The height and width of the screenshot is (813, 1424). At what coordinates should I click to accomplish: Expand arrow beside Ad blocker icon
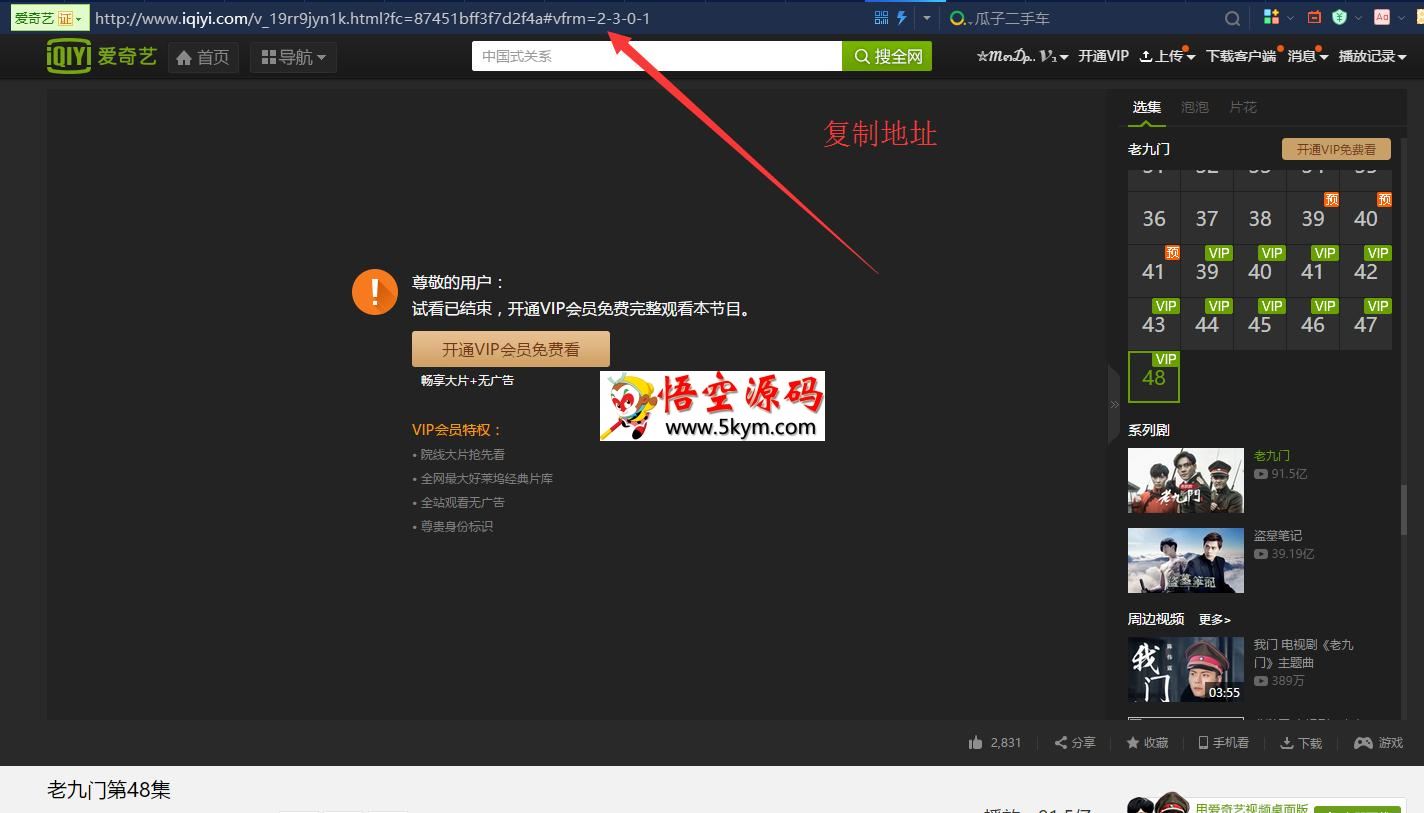pyautogui.click(x=1402, y=18)
